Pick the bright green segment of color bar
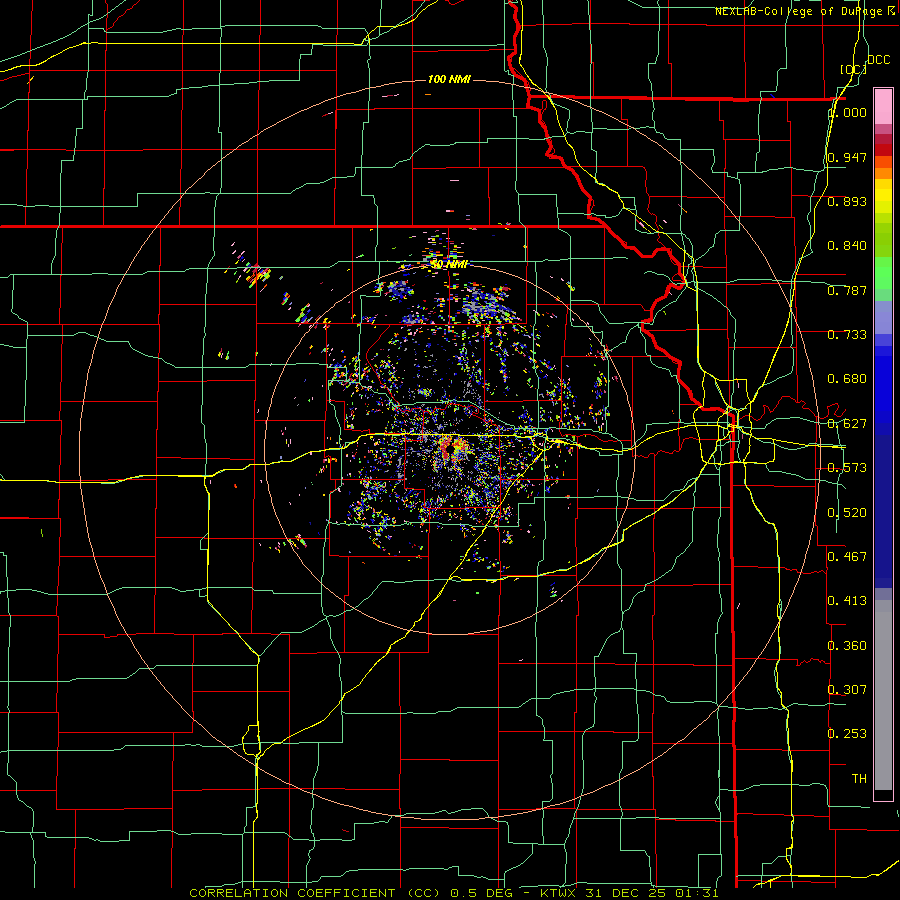The width and height of the screenshot is (900, 900). 883,273
